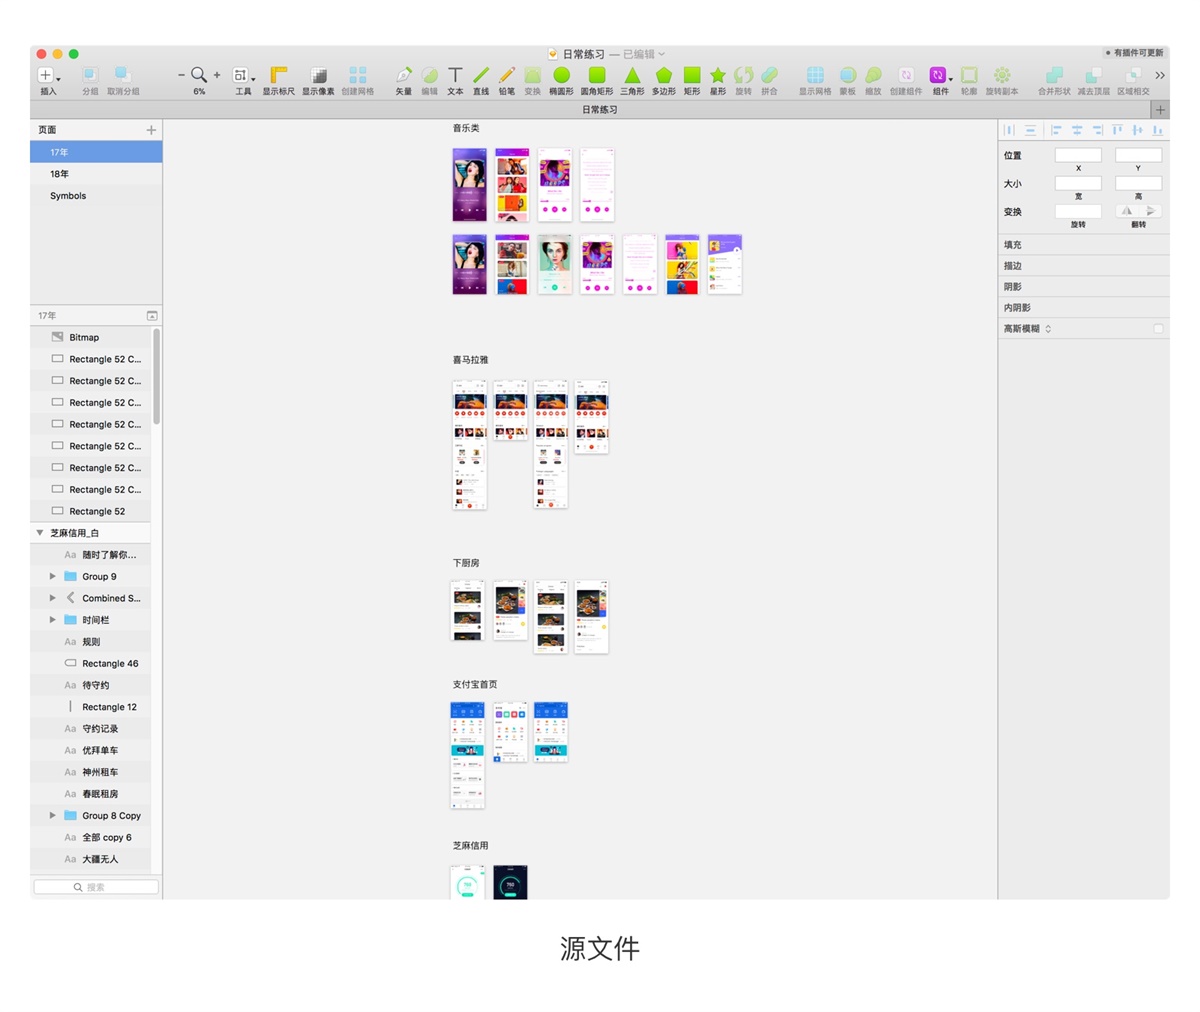Click the 有插件可更新 plugin update notice
Viewport: 1200px width, 1012px height.
click(x=1135, y=52)
